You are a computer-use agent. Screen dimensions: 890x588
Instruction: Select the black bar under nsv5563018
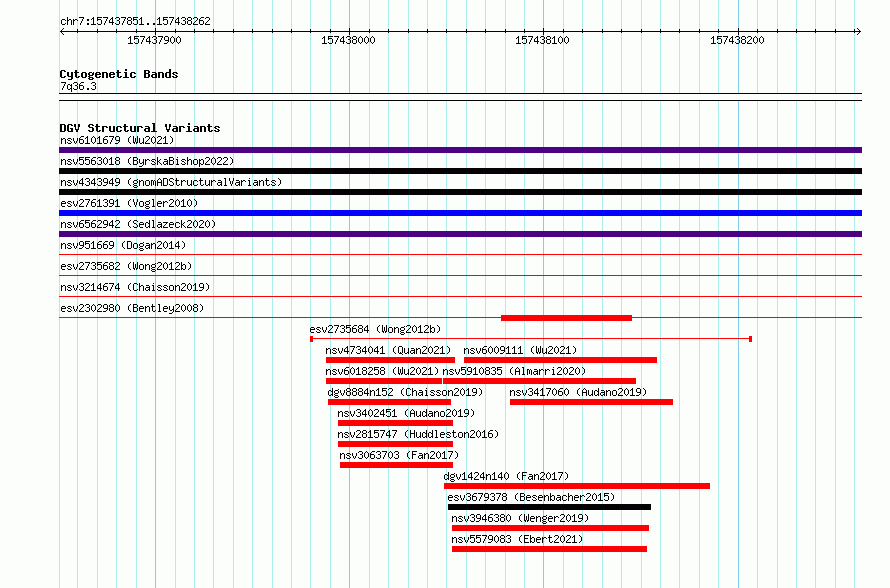(x=460, y=171)
